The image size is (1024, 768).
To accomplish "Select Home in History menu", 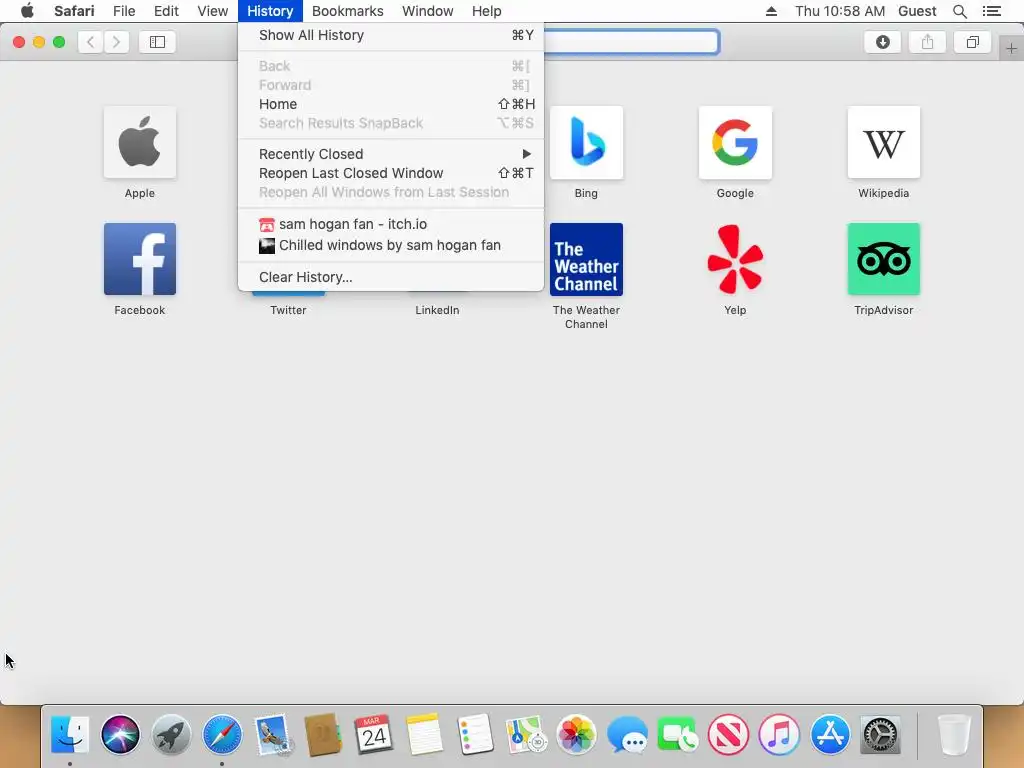I will click(391, 104).
